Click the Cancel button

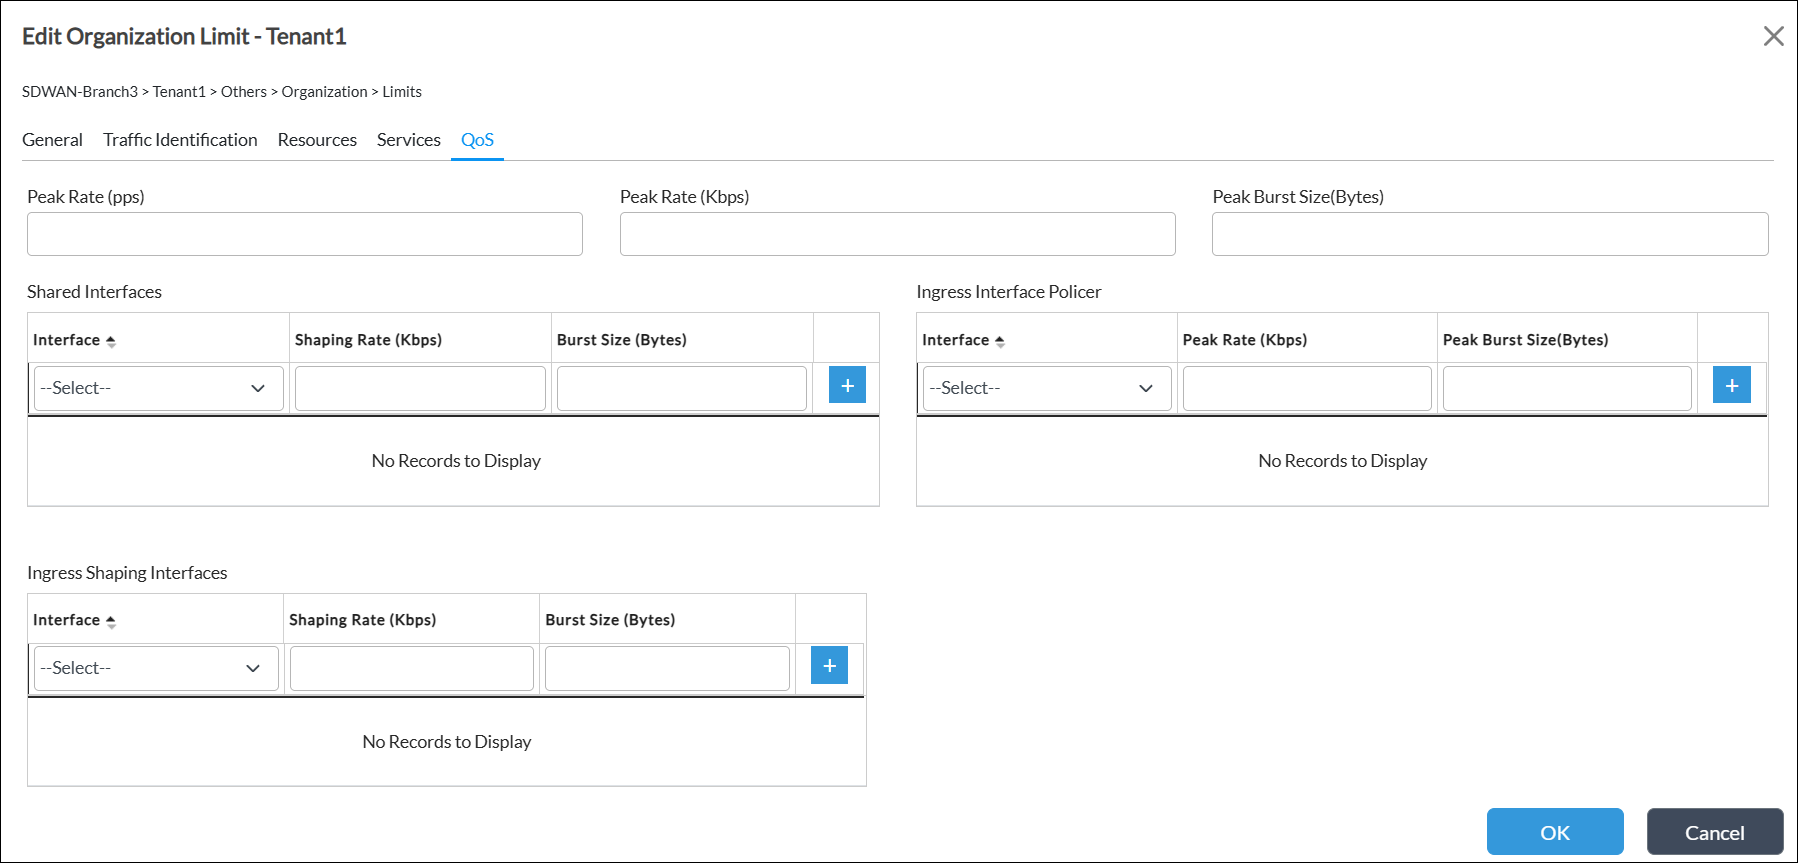click(1714, 832)
